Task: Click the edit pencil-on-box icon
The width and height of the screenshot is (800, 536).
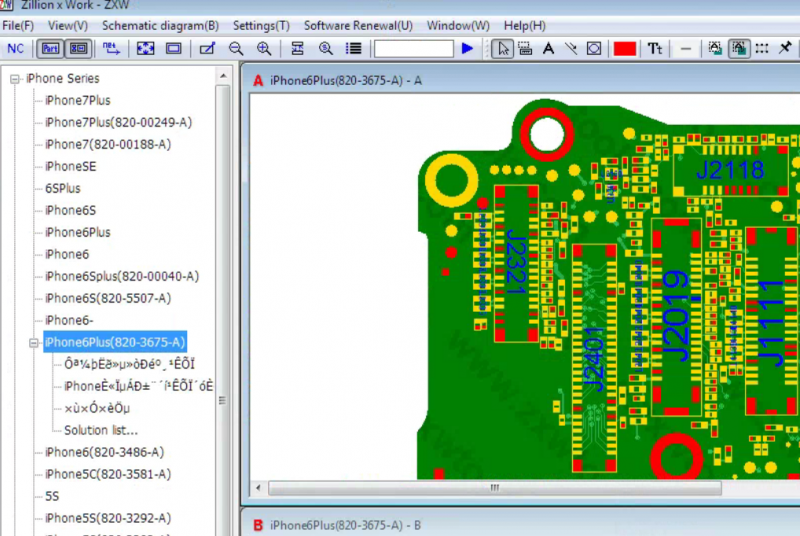Action: tap(207, 49)
